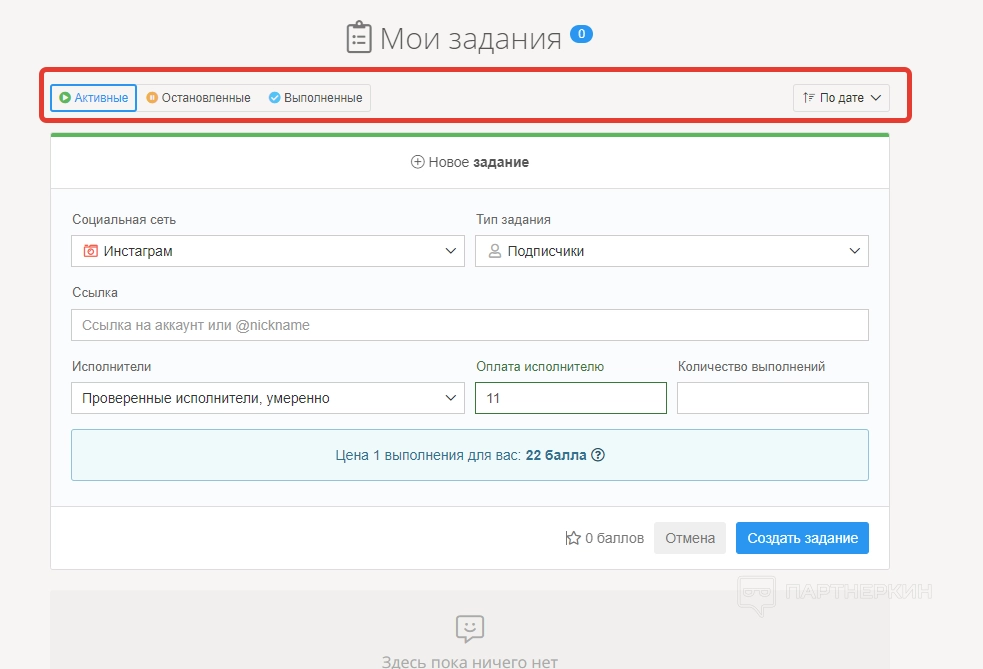Open the Выполненные tasks tab
This screenshot has width=983, height=669.
[x=315, y=98]
